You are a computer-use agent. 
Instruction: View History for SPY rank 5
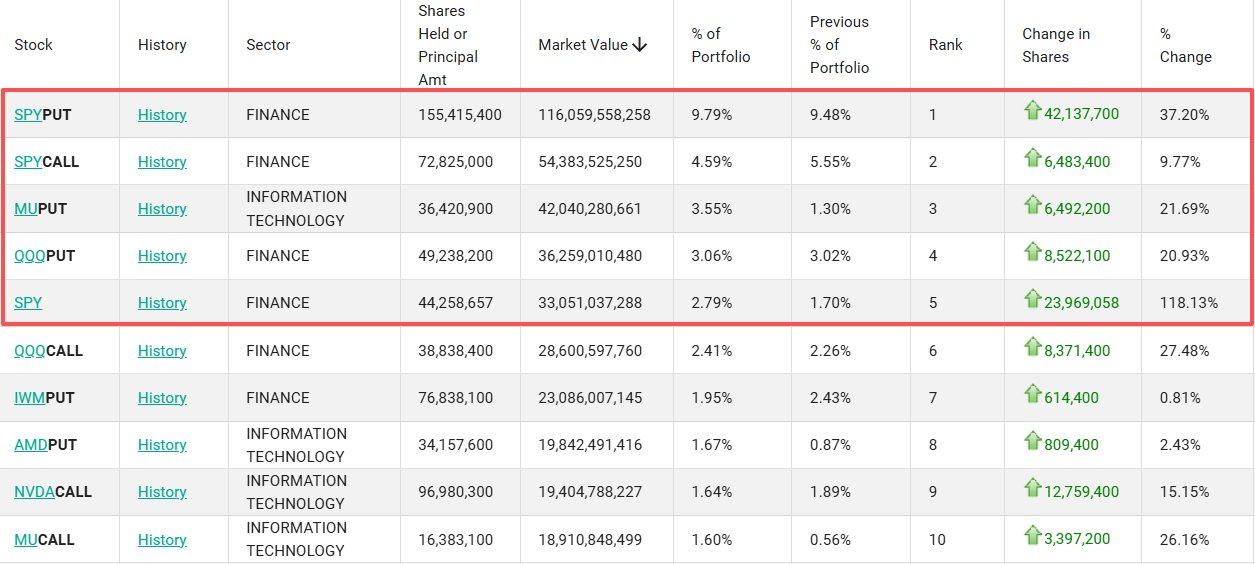pyautogui.click(x=162, y=303)
